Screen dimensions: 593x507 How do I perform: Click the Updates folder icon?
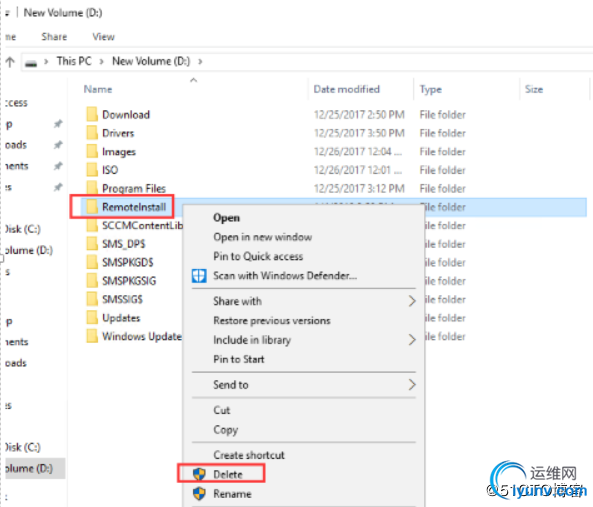click(92, 318)
